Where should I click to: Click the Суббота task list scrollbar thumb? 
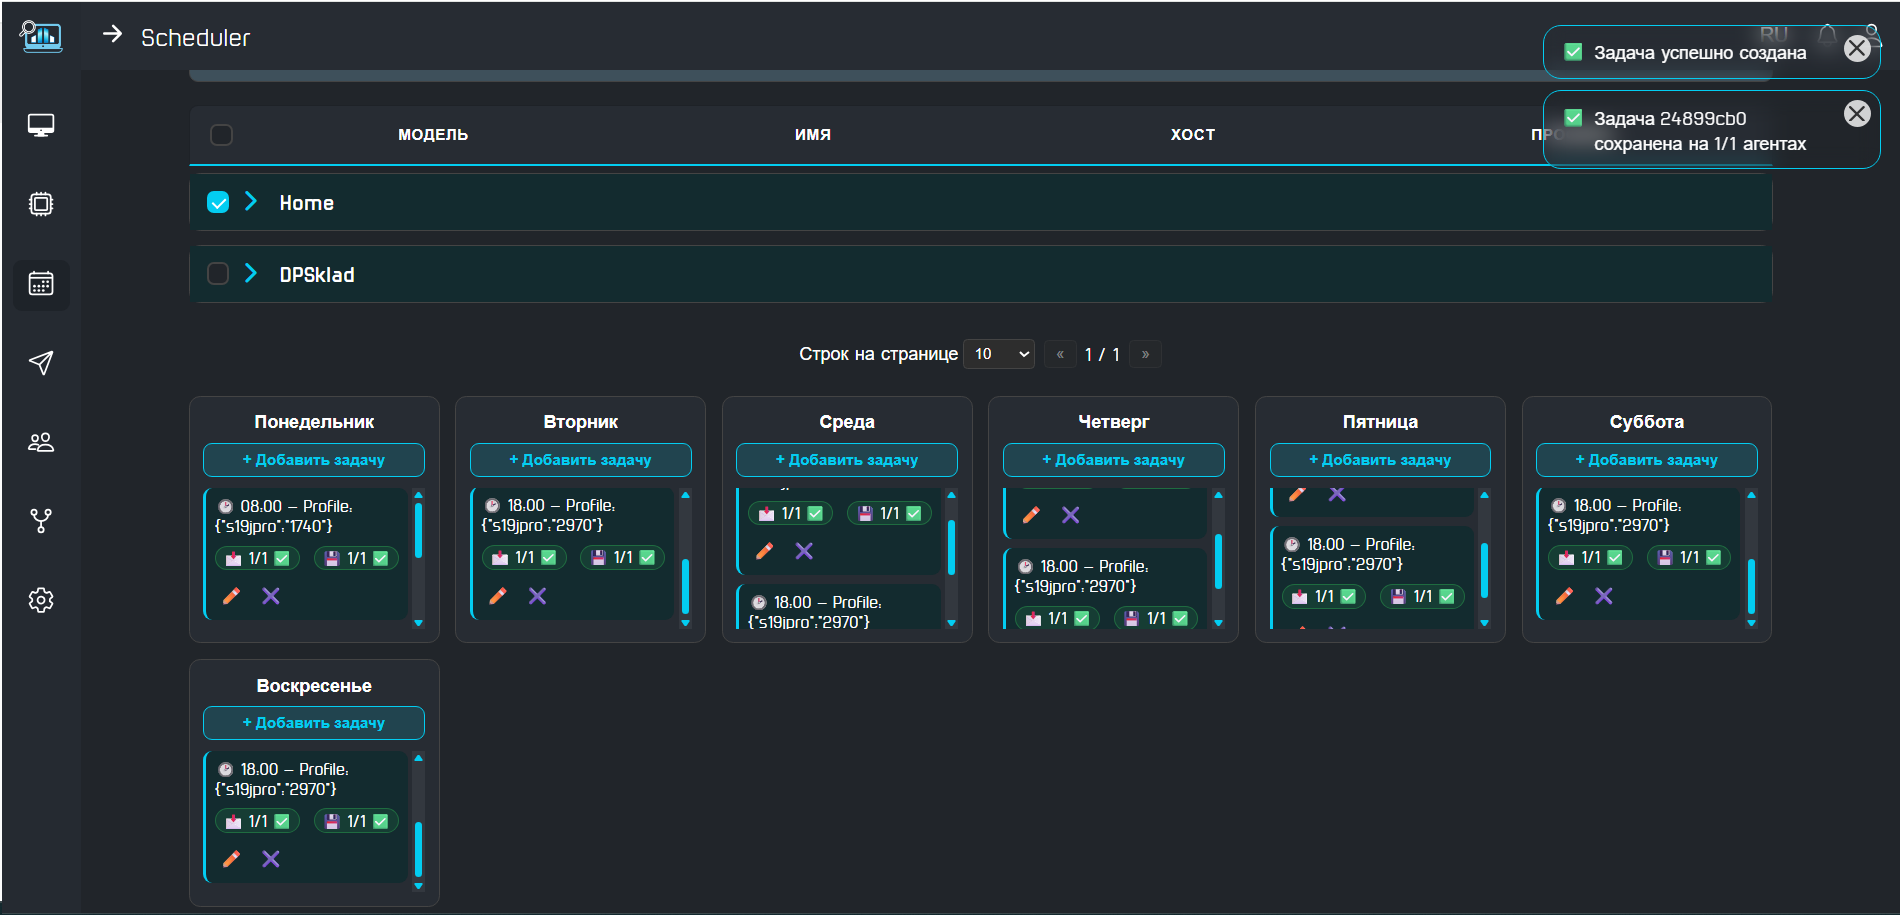(x=1751, y=586)
